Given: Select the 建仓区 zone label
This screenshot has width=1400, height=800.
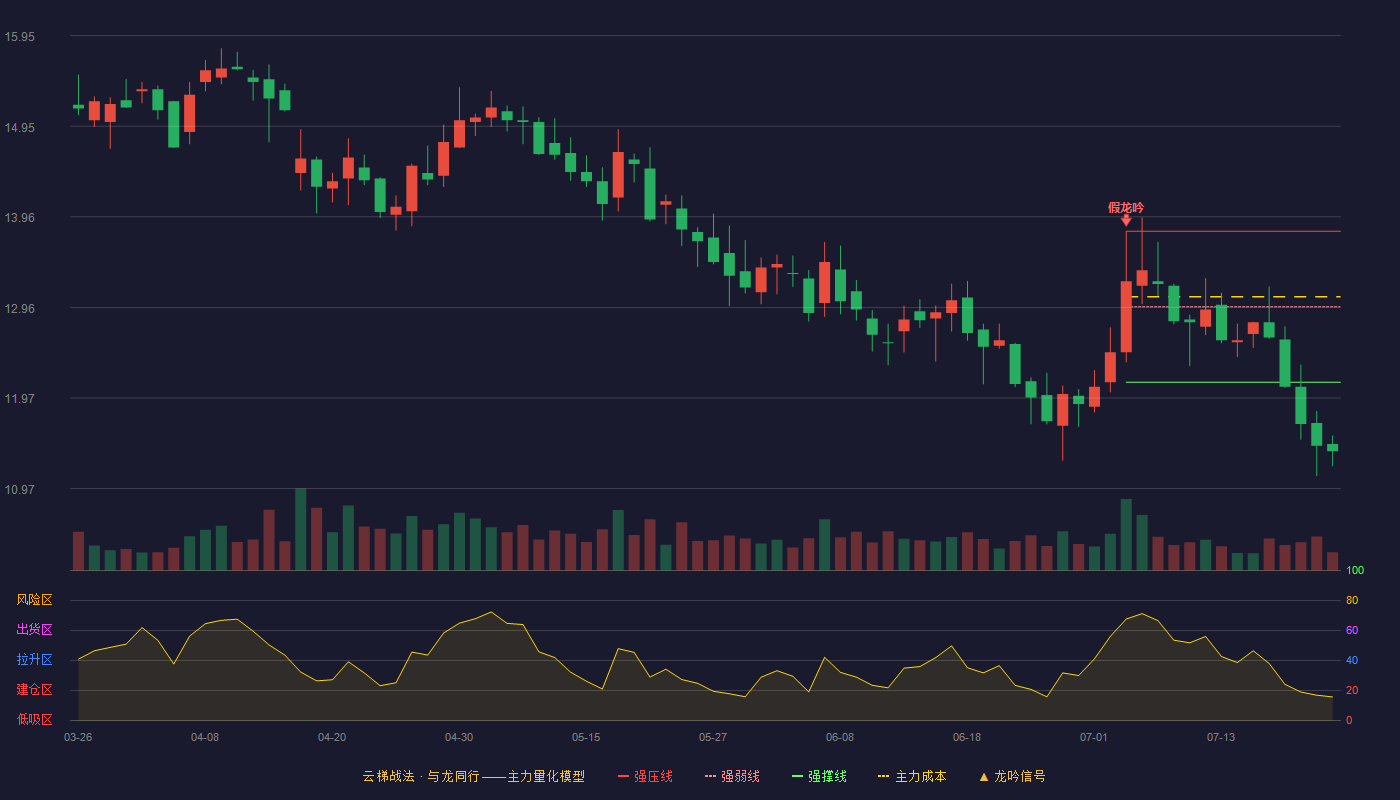Looking at the screenshot, I should pos(34,690).
